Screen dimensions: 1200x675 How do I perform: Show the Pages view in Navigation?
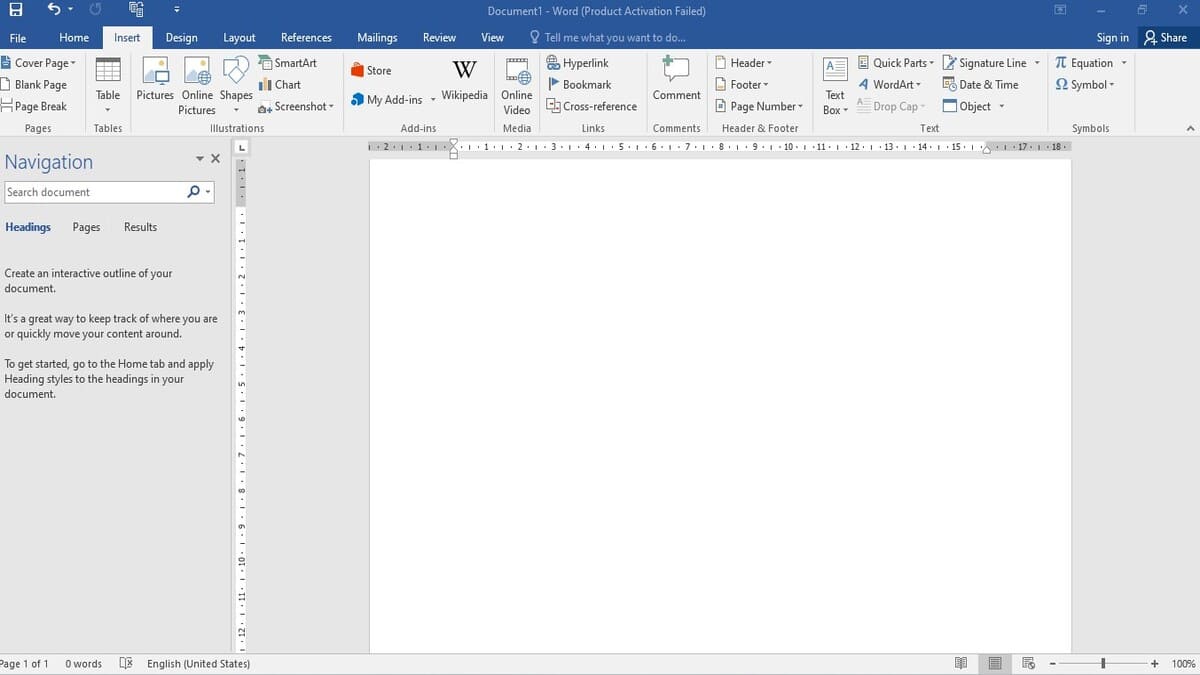[86, 227]
